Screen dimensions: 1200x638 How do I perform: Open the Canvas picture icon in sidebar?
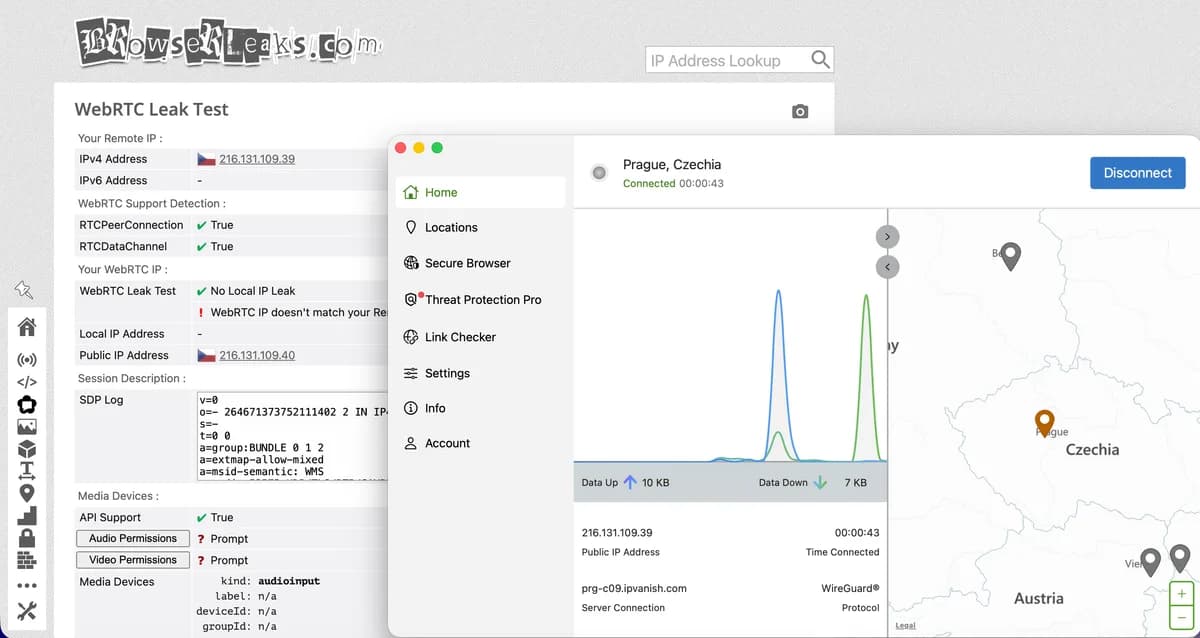[x=27, y=427]
